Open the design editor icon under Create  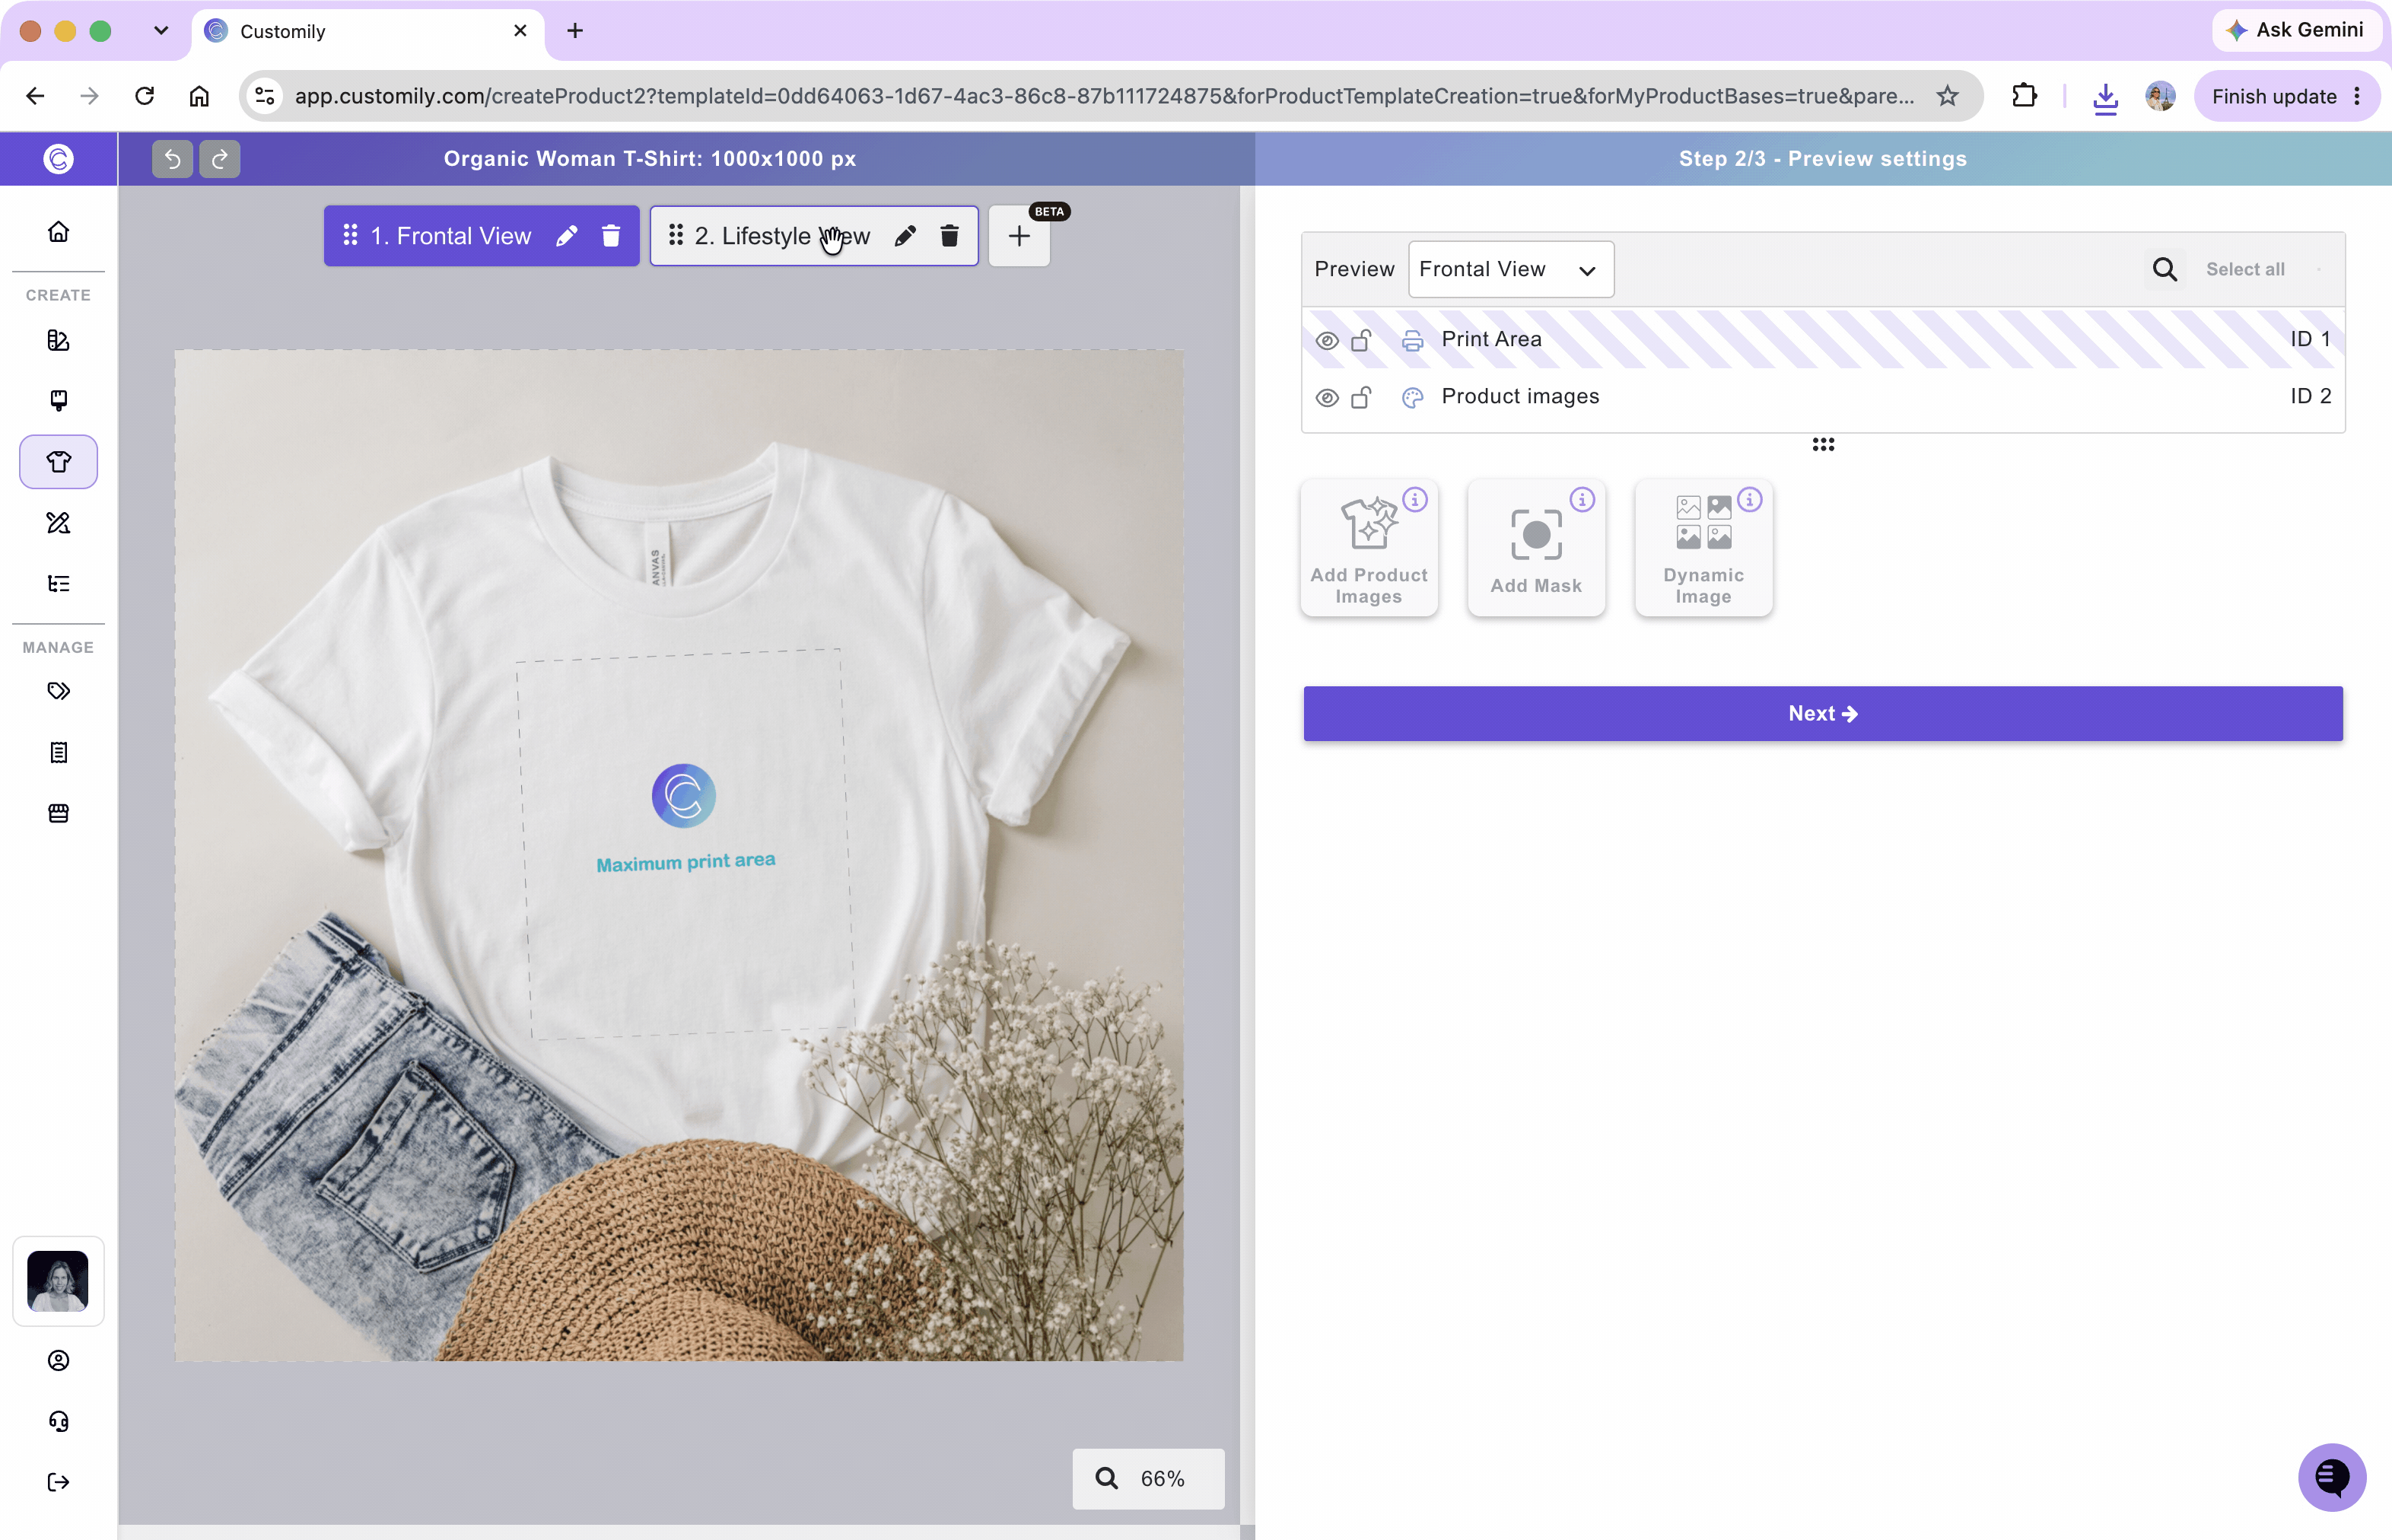coord(59,340)
